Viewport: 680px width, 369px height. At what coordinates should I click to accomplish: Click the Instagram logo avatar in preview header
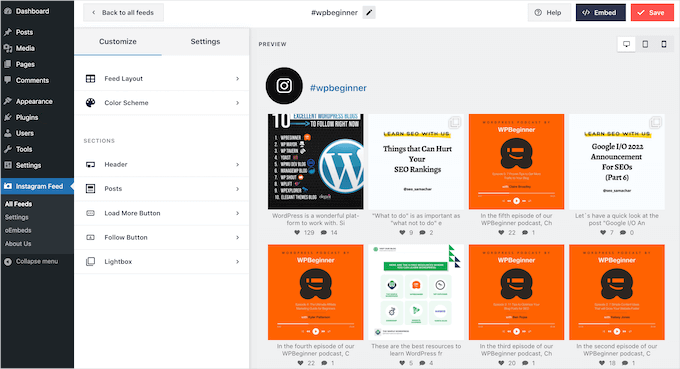284,86
